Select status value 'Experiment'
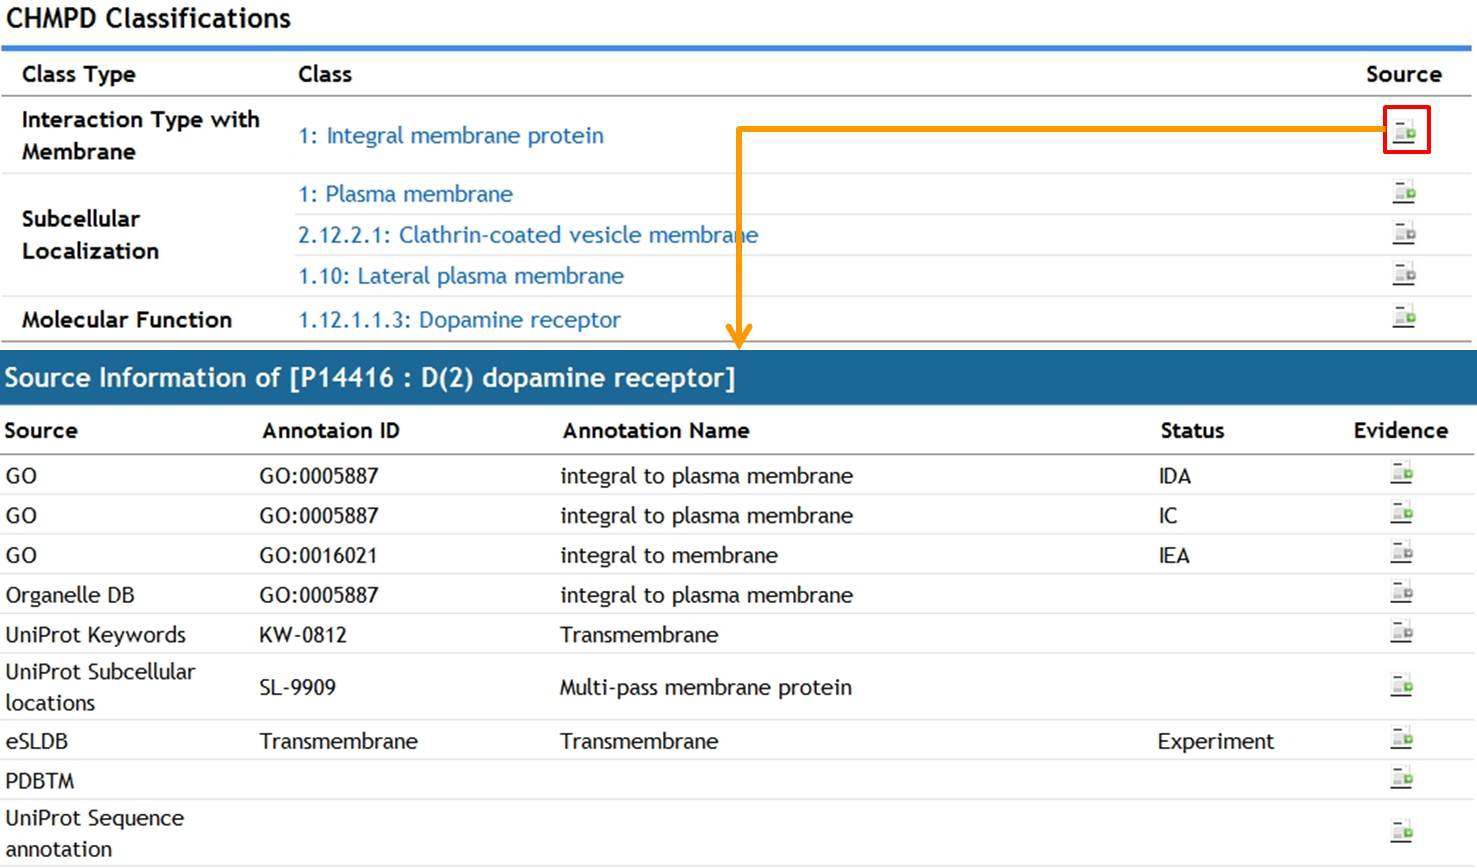Screen dimensions: 1477x868 pos(1216,742)
